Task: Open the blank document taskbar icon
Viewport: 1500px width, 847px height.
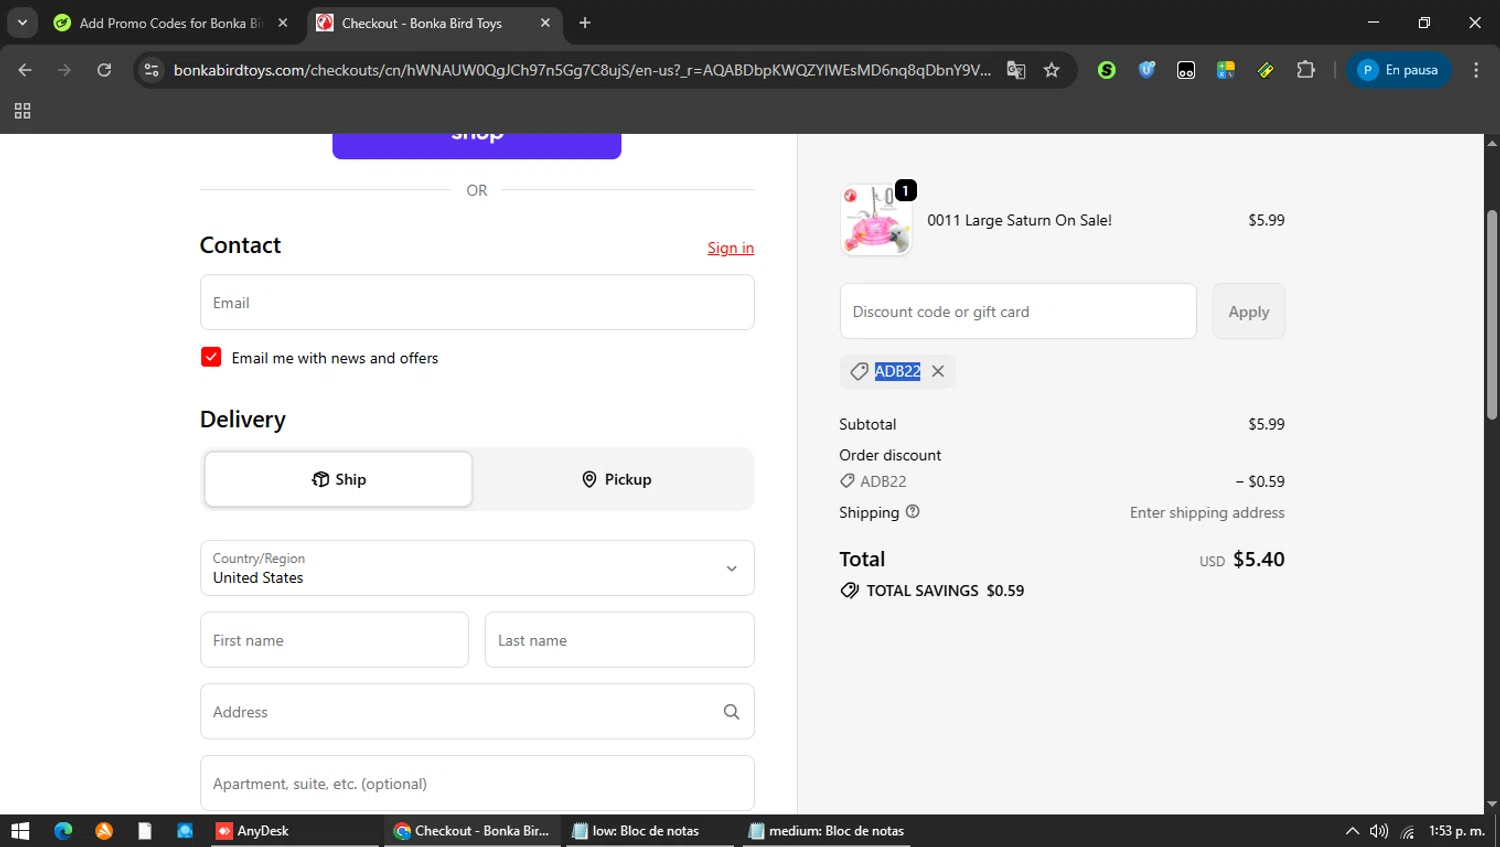Action: (145, 831)
